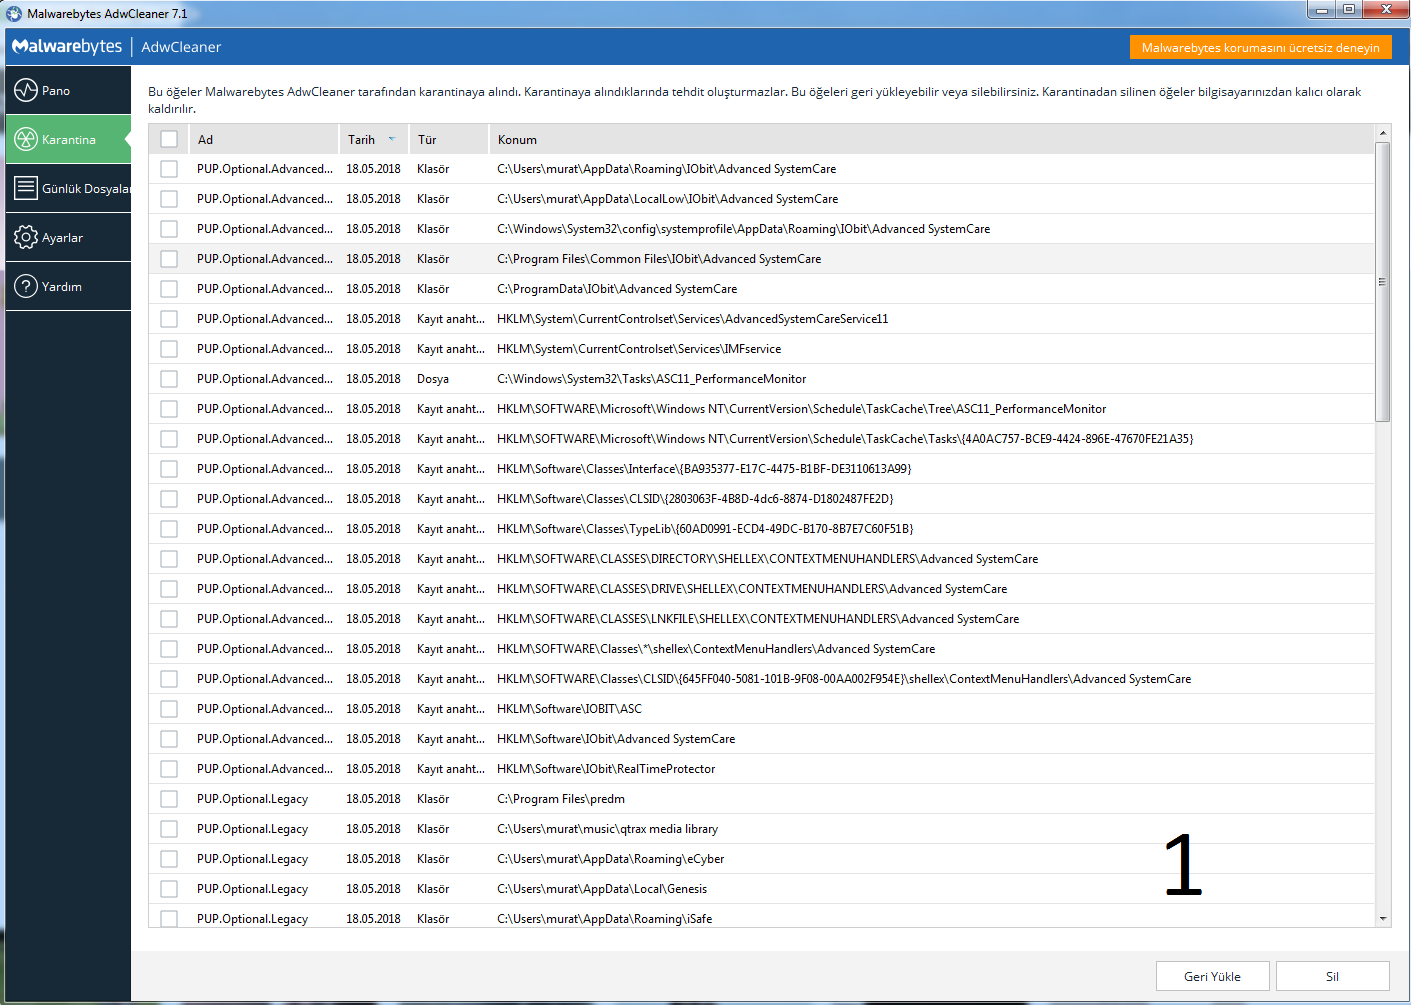Select the Common Files\IObit\Advanced SystemCare path
Image resolution: width=1411 pixels, height=1005 pixels.
click(x=659, y=259)
